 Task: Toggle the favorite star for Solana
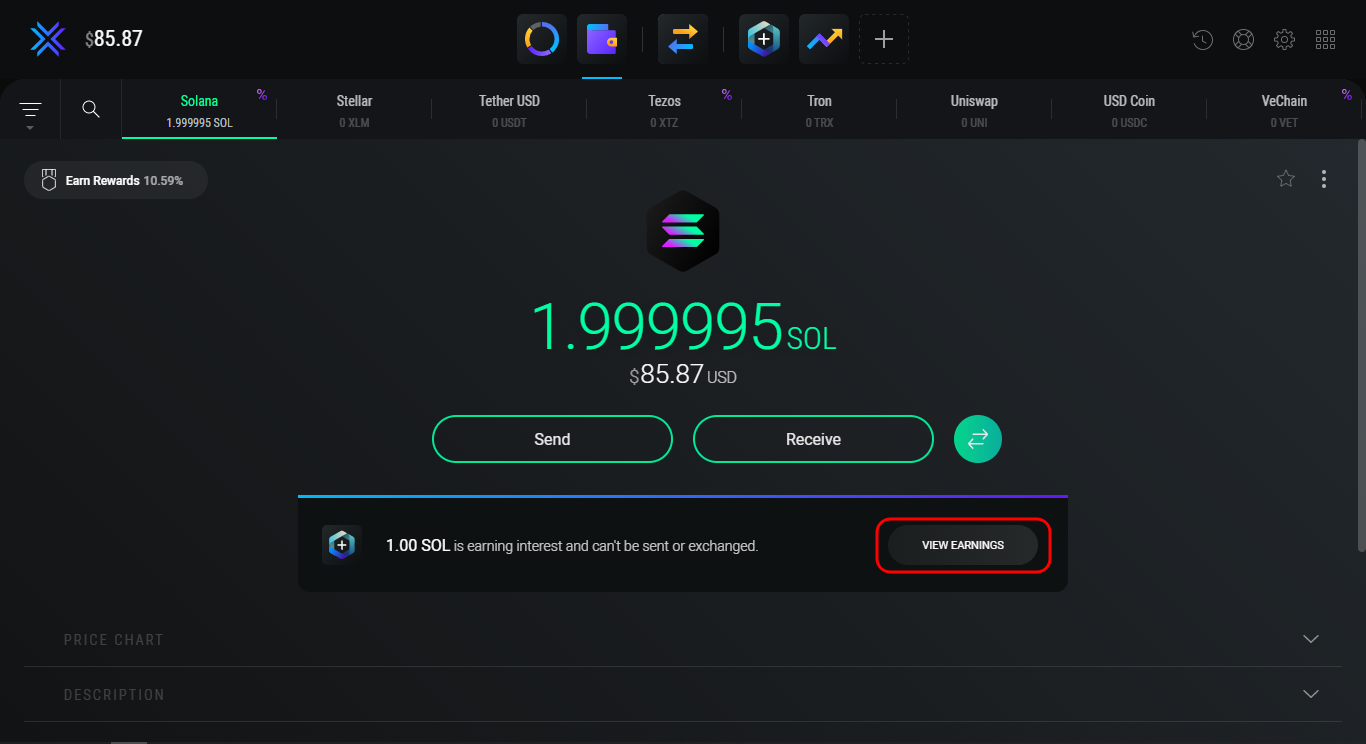pos(1286,179)
